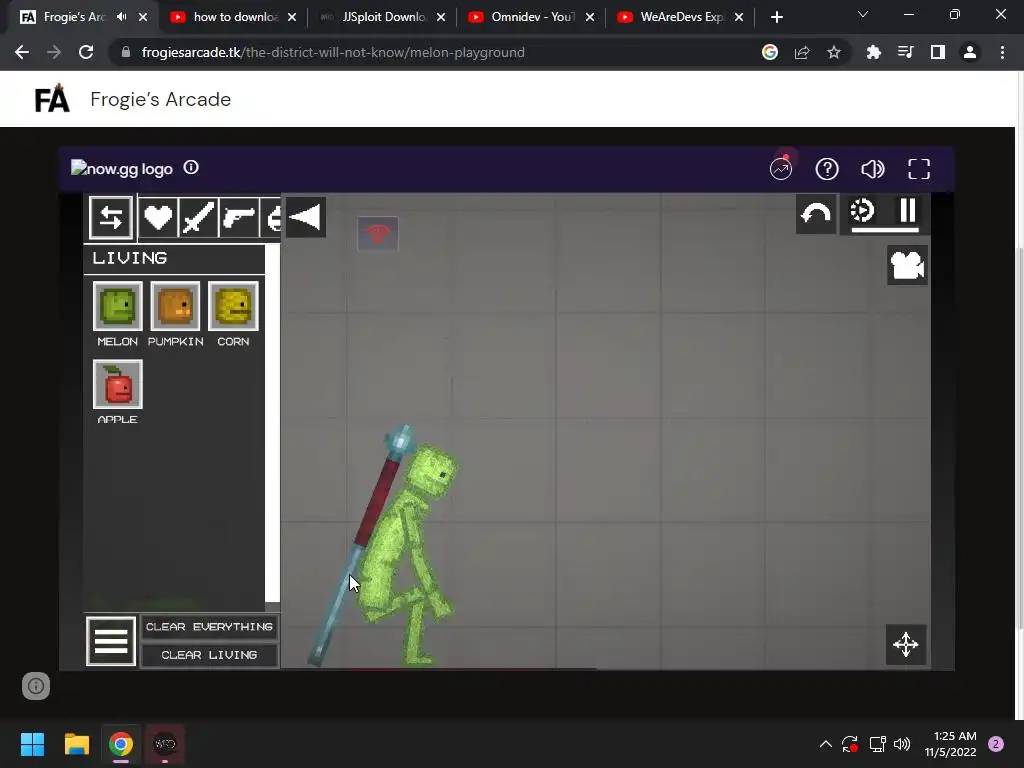Open the now.gg performance stats icon
Screen dimensions: 1024x768
pyautogui.click(x=781, y=168)
